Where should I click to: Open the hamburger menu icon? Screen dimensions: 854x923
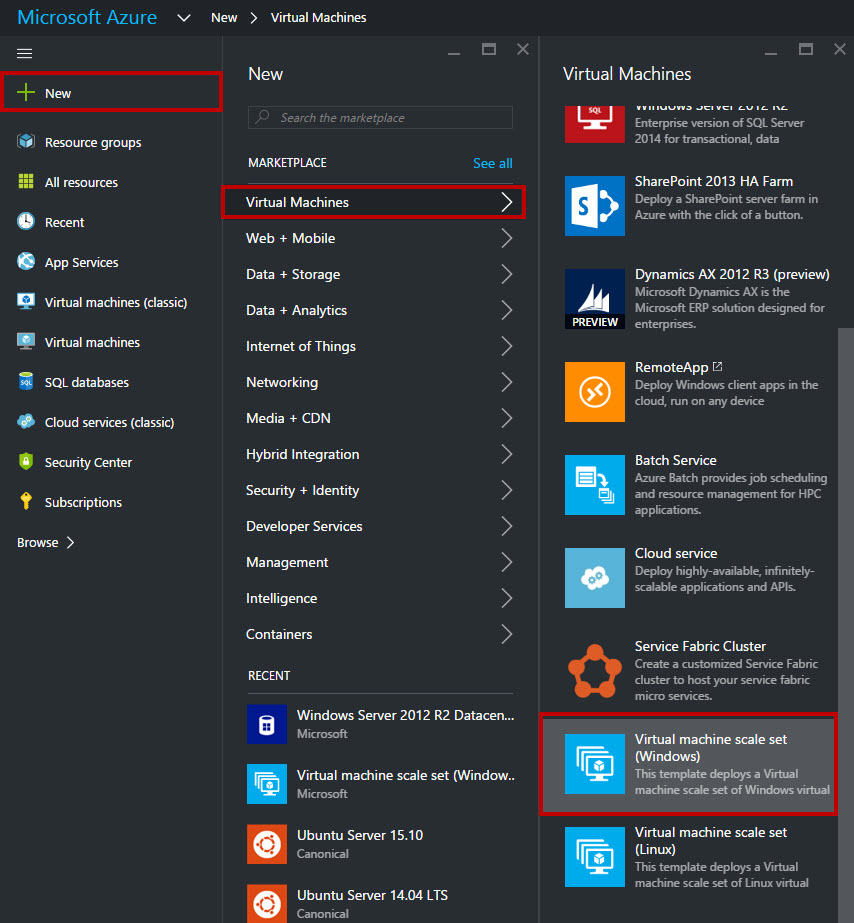click(25, 54)
